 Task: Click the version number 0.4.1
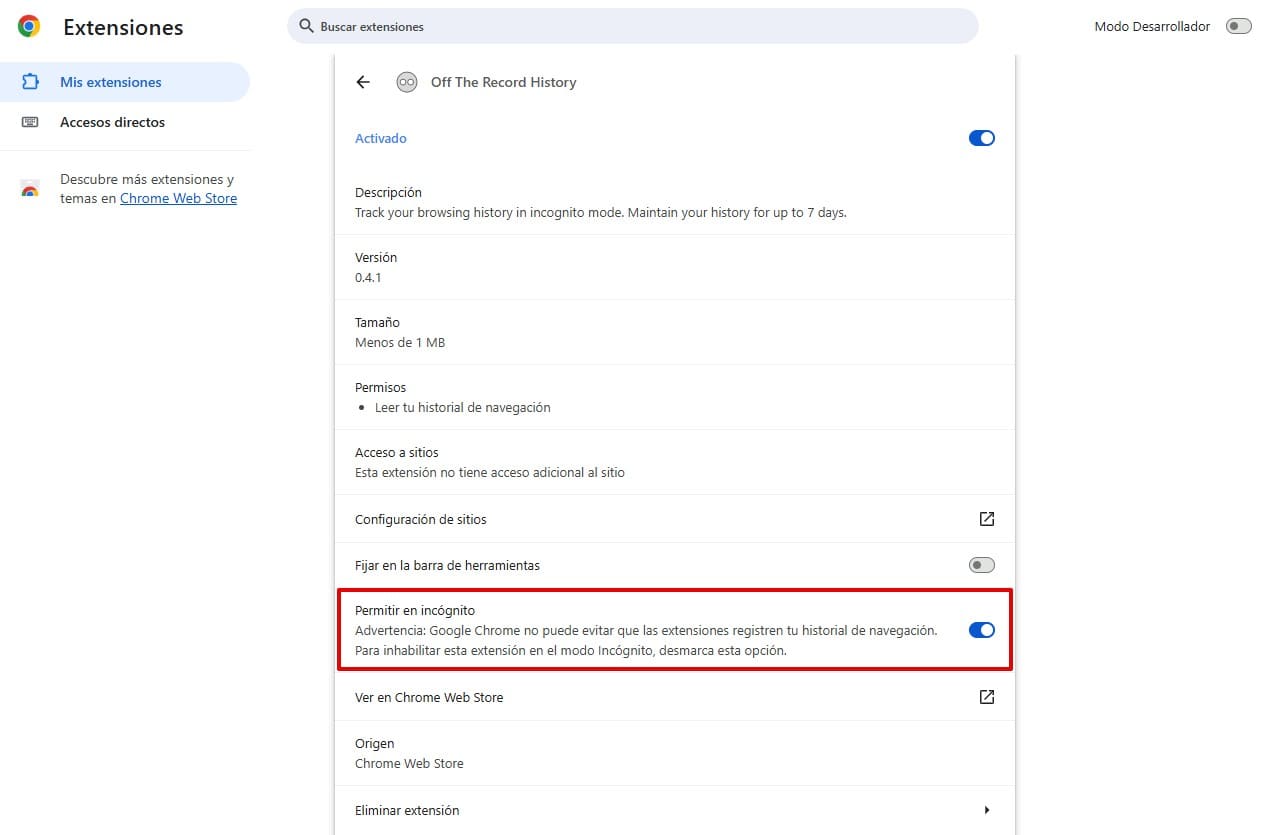(368, 277)
